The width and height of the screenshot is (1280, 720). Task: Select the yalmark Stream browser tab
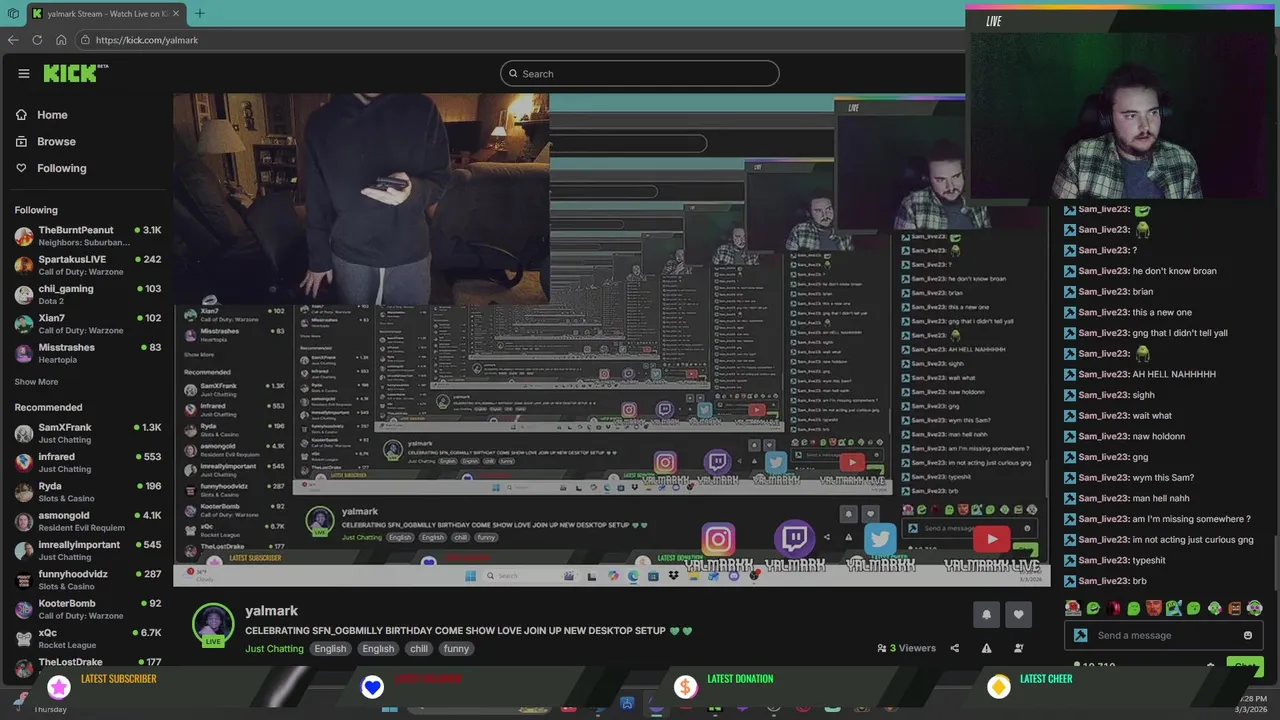[105, 13]
